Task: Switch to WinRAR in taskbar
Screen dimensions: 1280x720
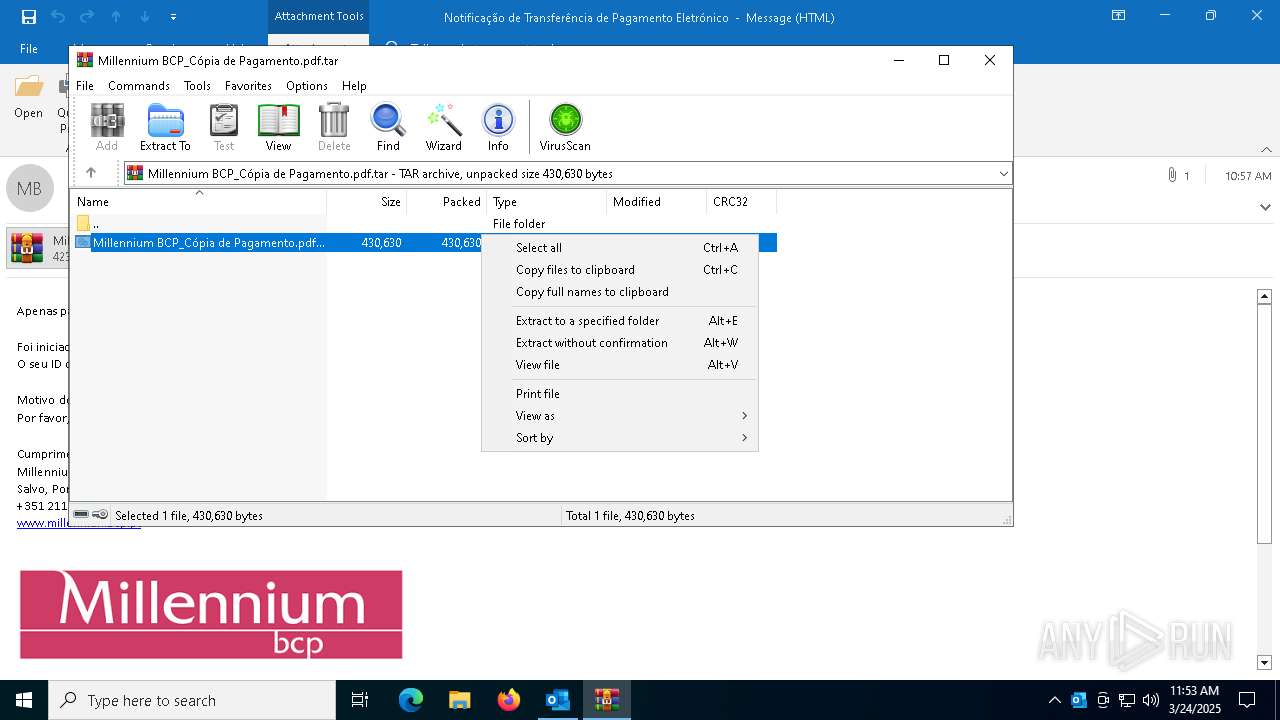Action: point(606,700)
